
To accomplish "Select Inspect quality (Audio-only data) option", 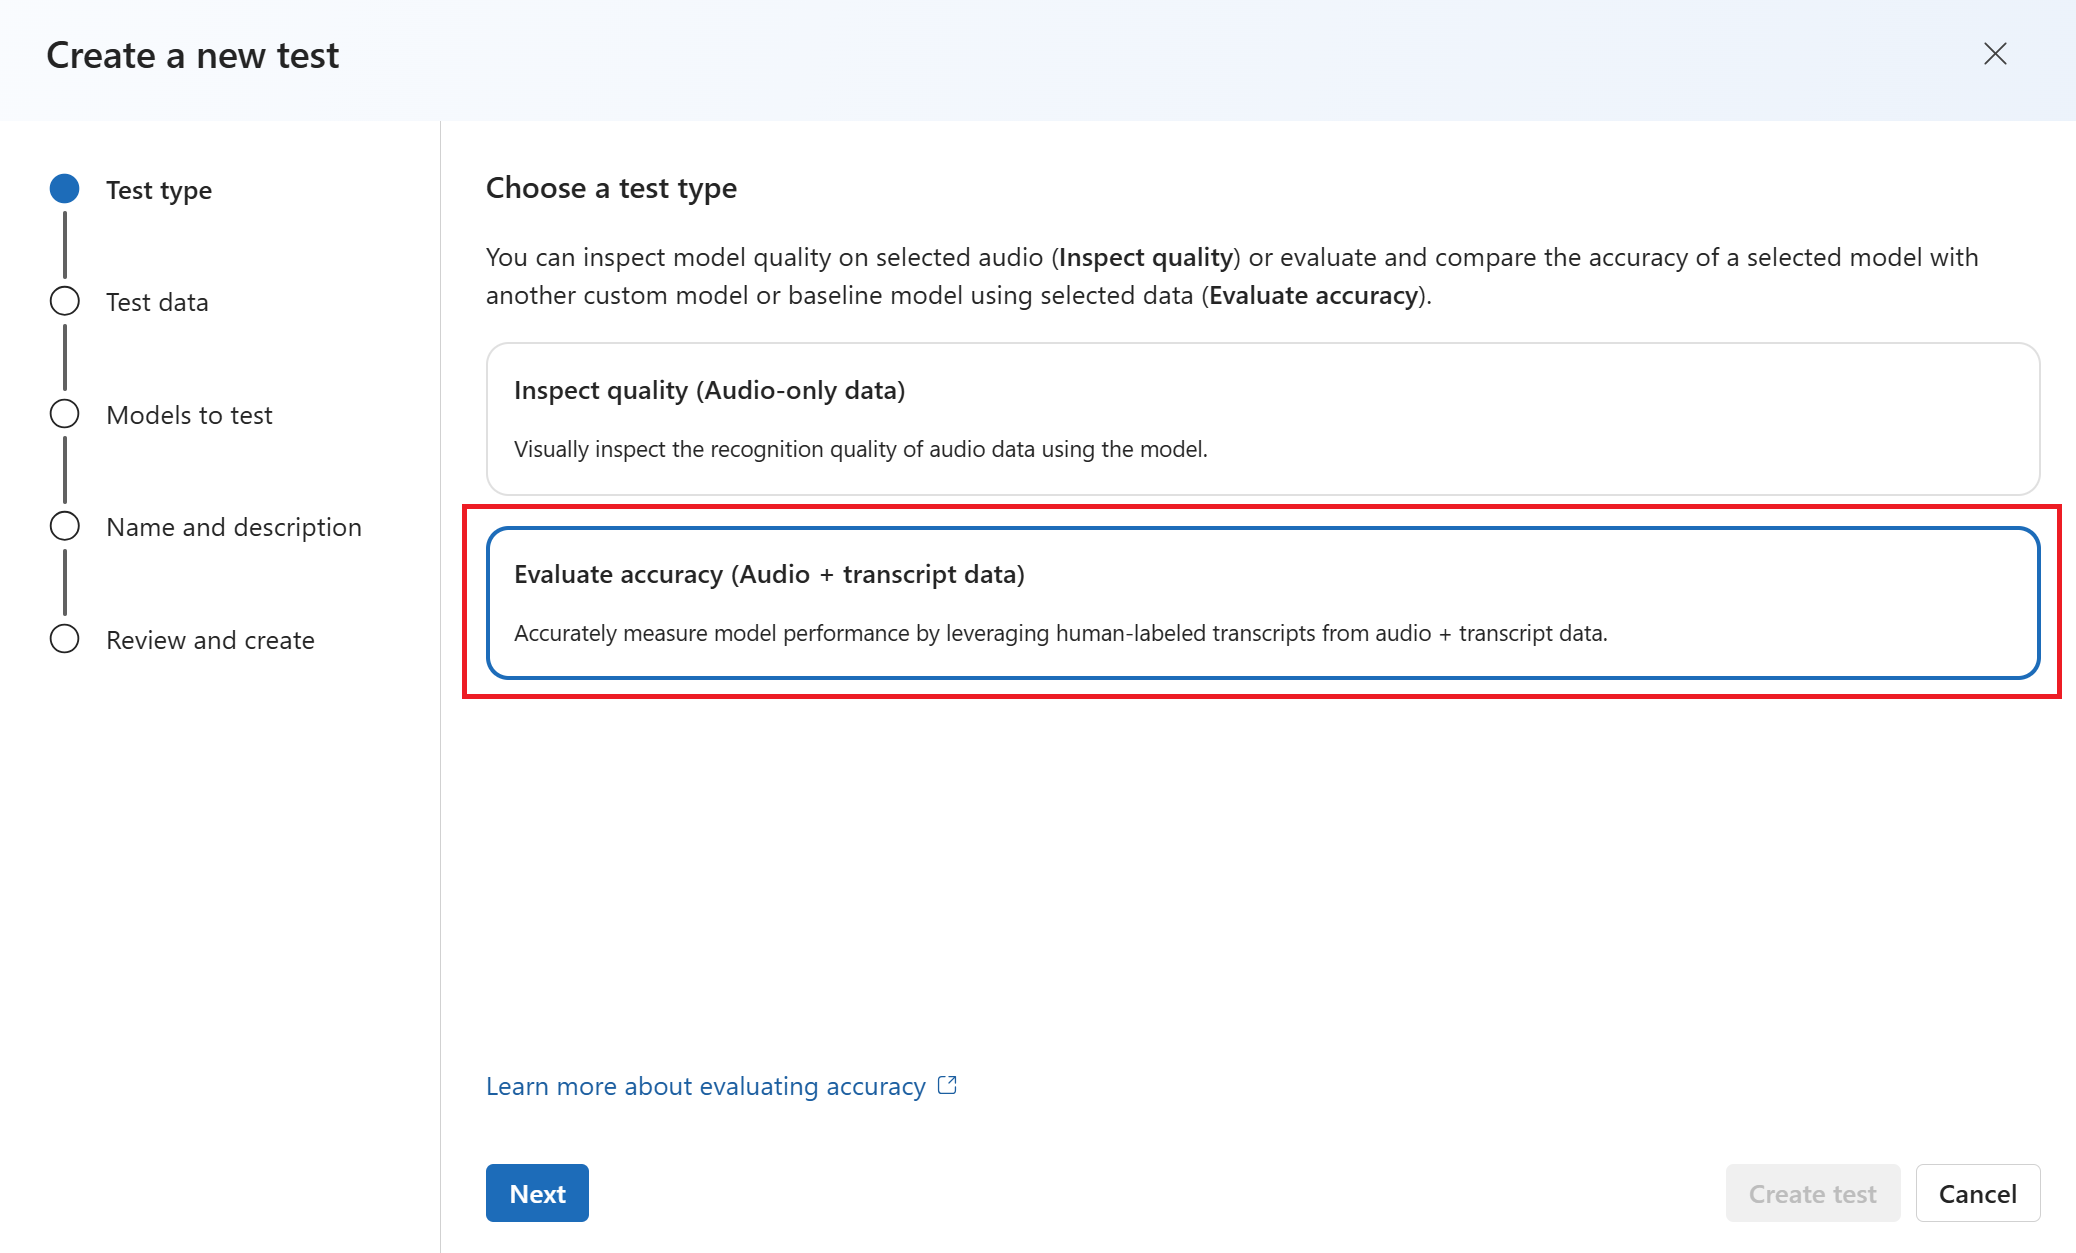I will click(1262, 418).
